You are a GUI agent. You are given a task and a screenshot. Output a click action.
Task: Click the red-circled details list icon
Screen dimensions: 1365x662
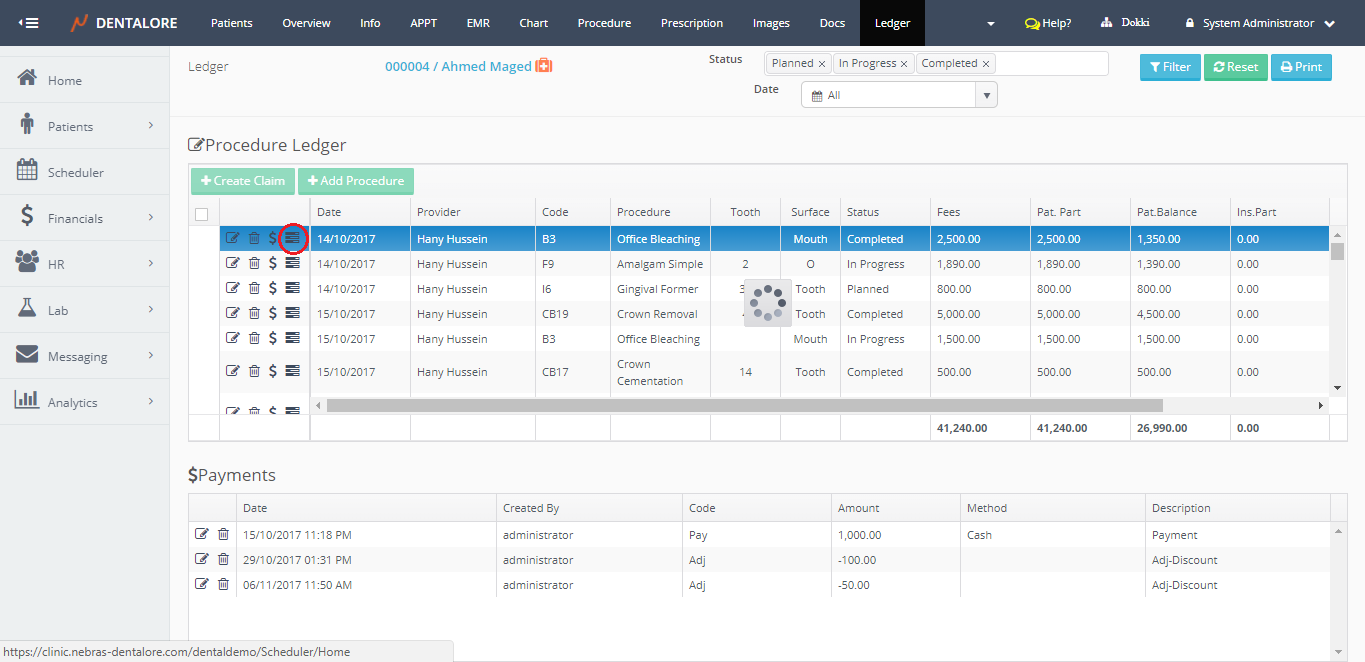pos(292,238)
